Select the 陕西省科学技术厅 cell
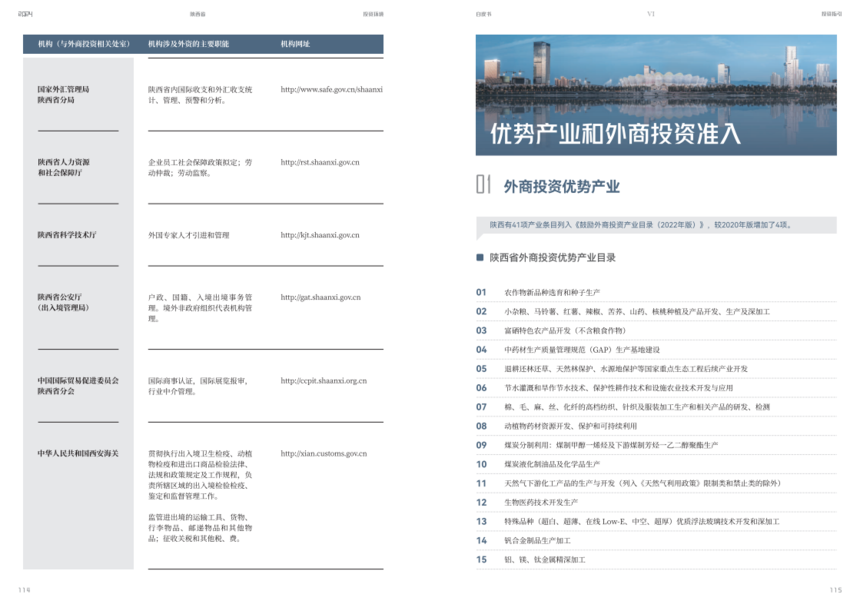 pyautogui.click(x=66, y=235)
